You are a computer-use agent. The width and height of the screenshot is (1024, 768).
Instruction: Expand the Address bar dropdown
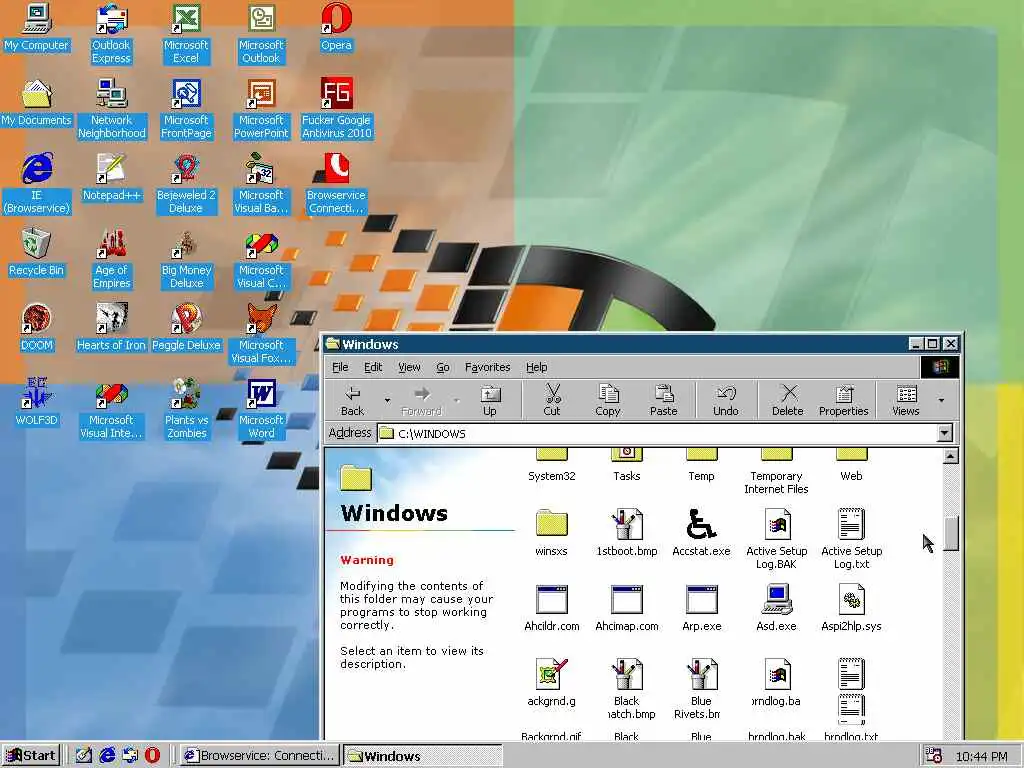(944, 433)
